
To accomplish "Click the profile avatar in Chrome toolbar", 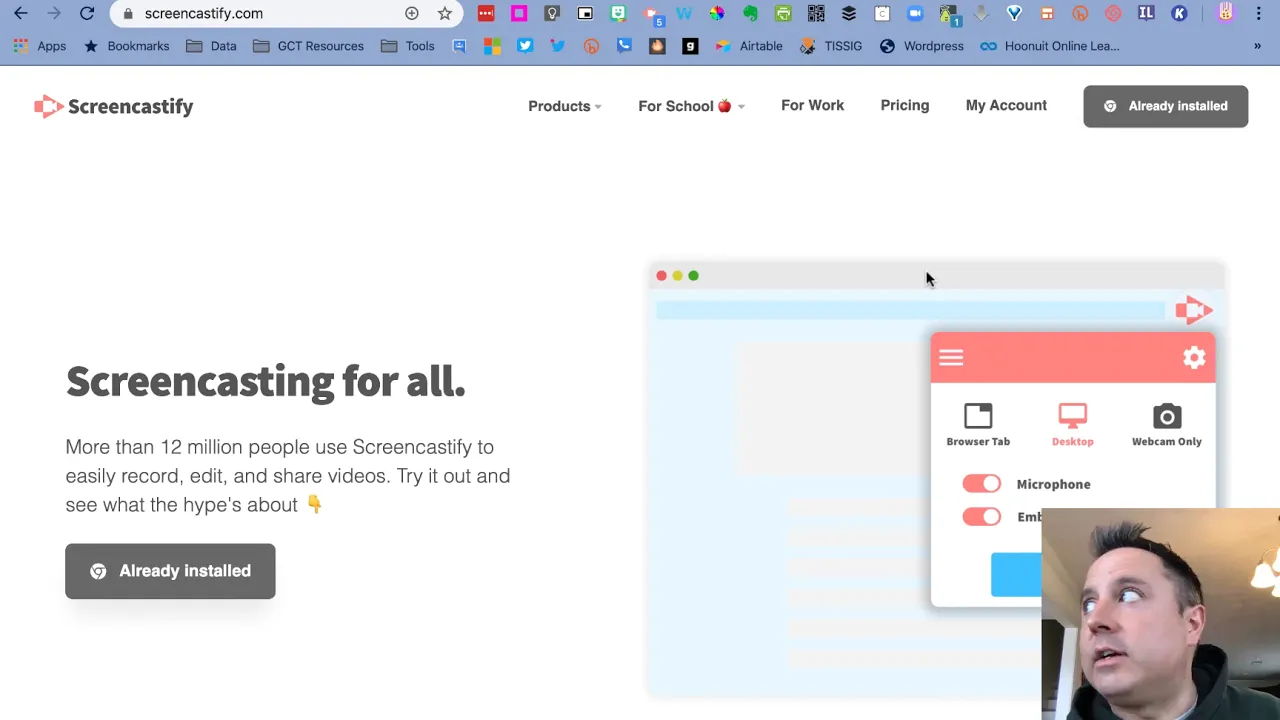I will tap(1225, 13).
